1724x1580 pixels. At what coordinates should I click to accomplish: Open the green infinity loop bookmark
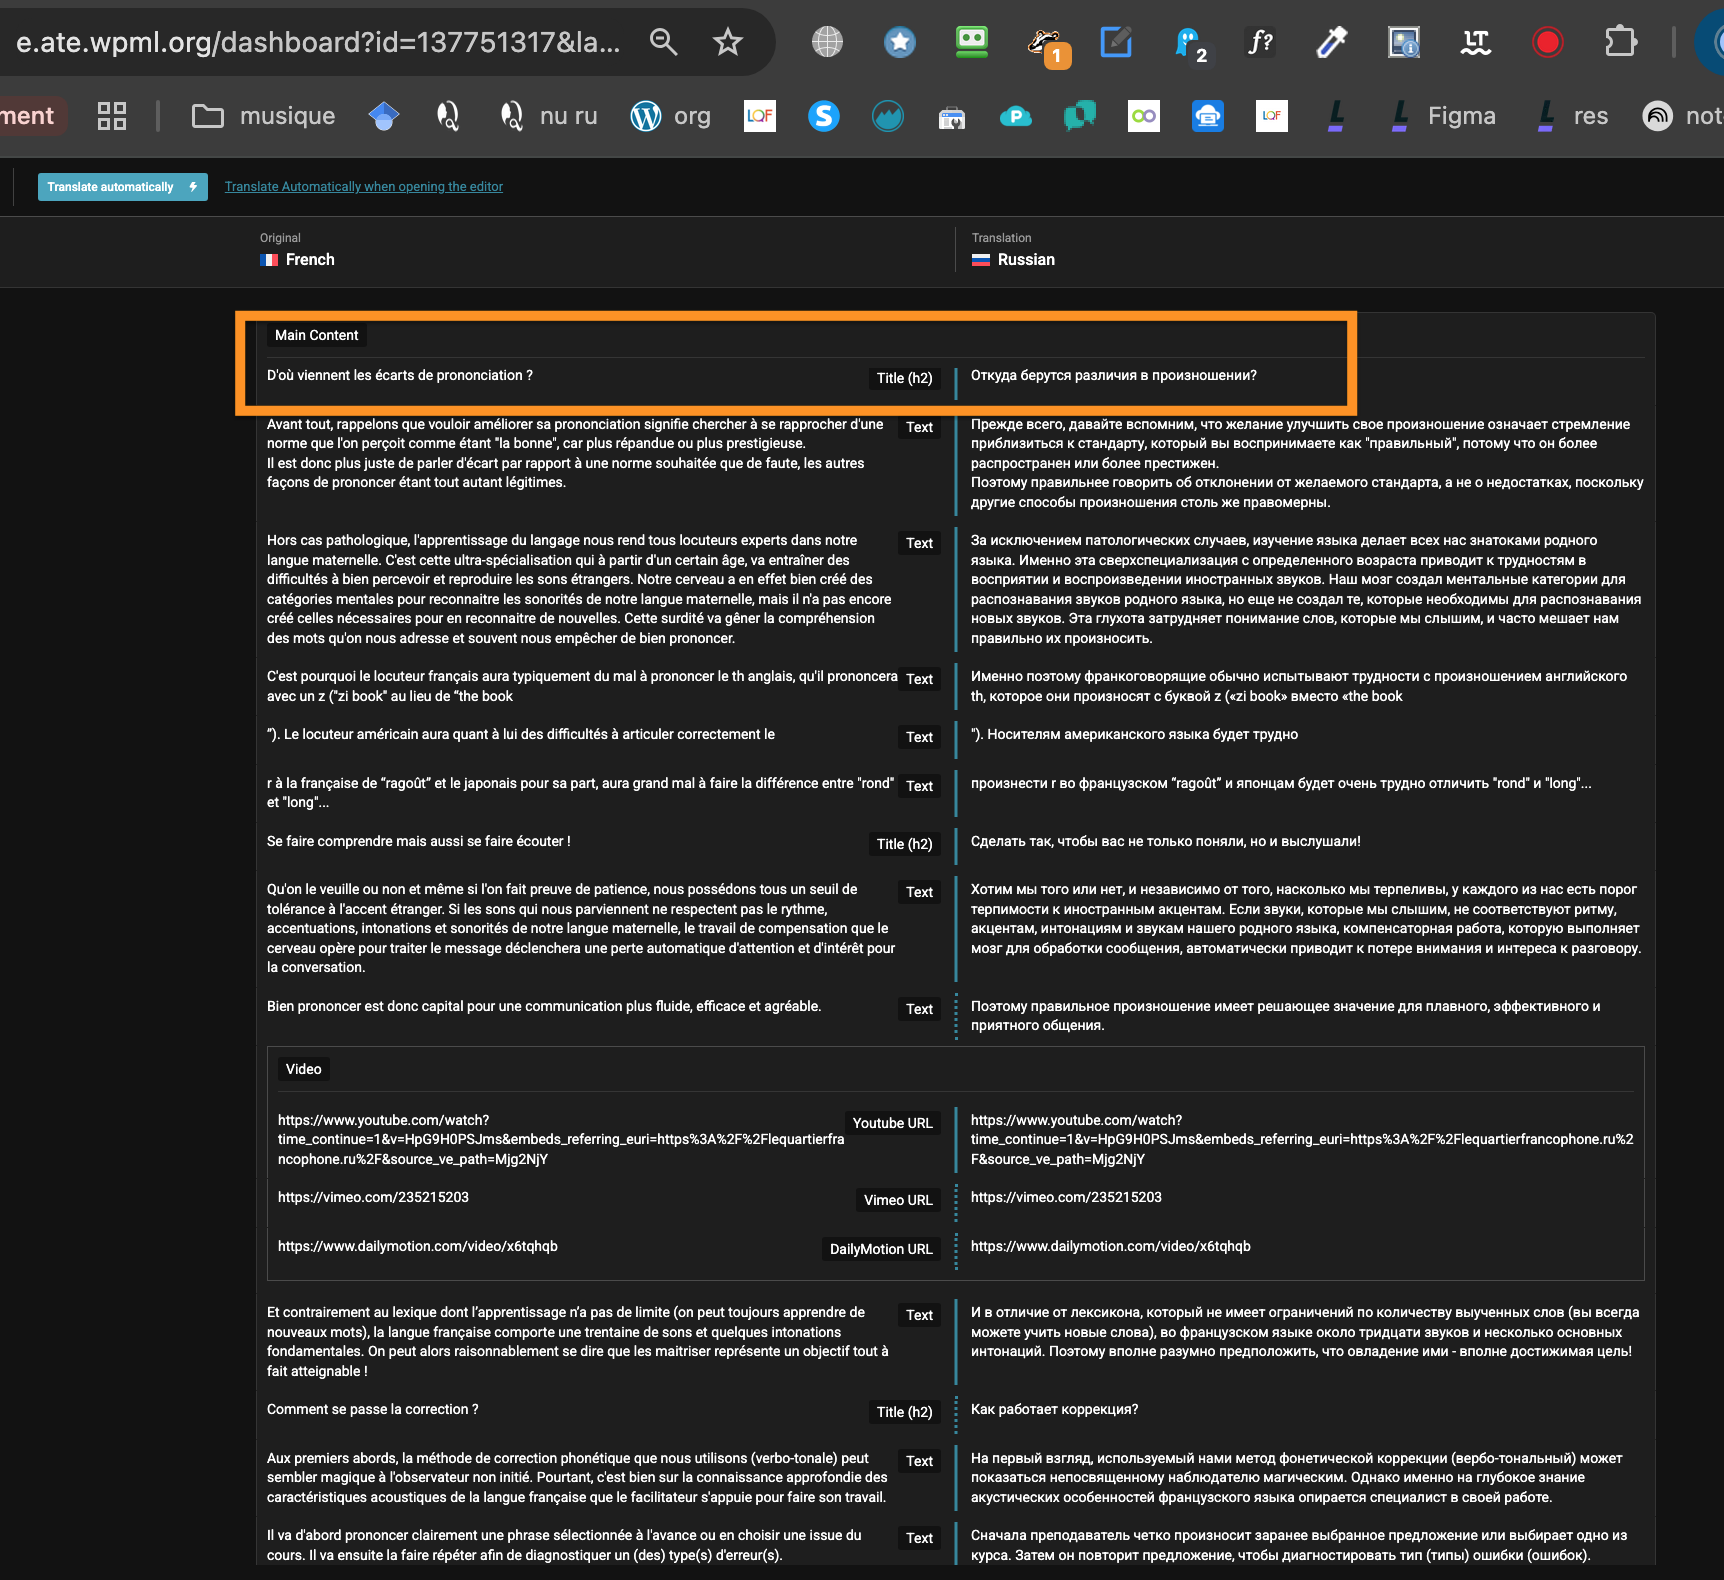[1144, 116]
